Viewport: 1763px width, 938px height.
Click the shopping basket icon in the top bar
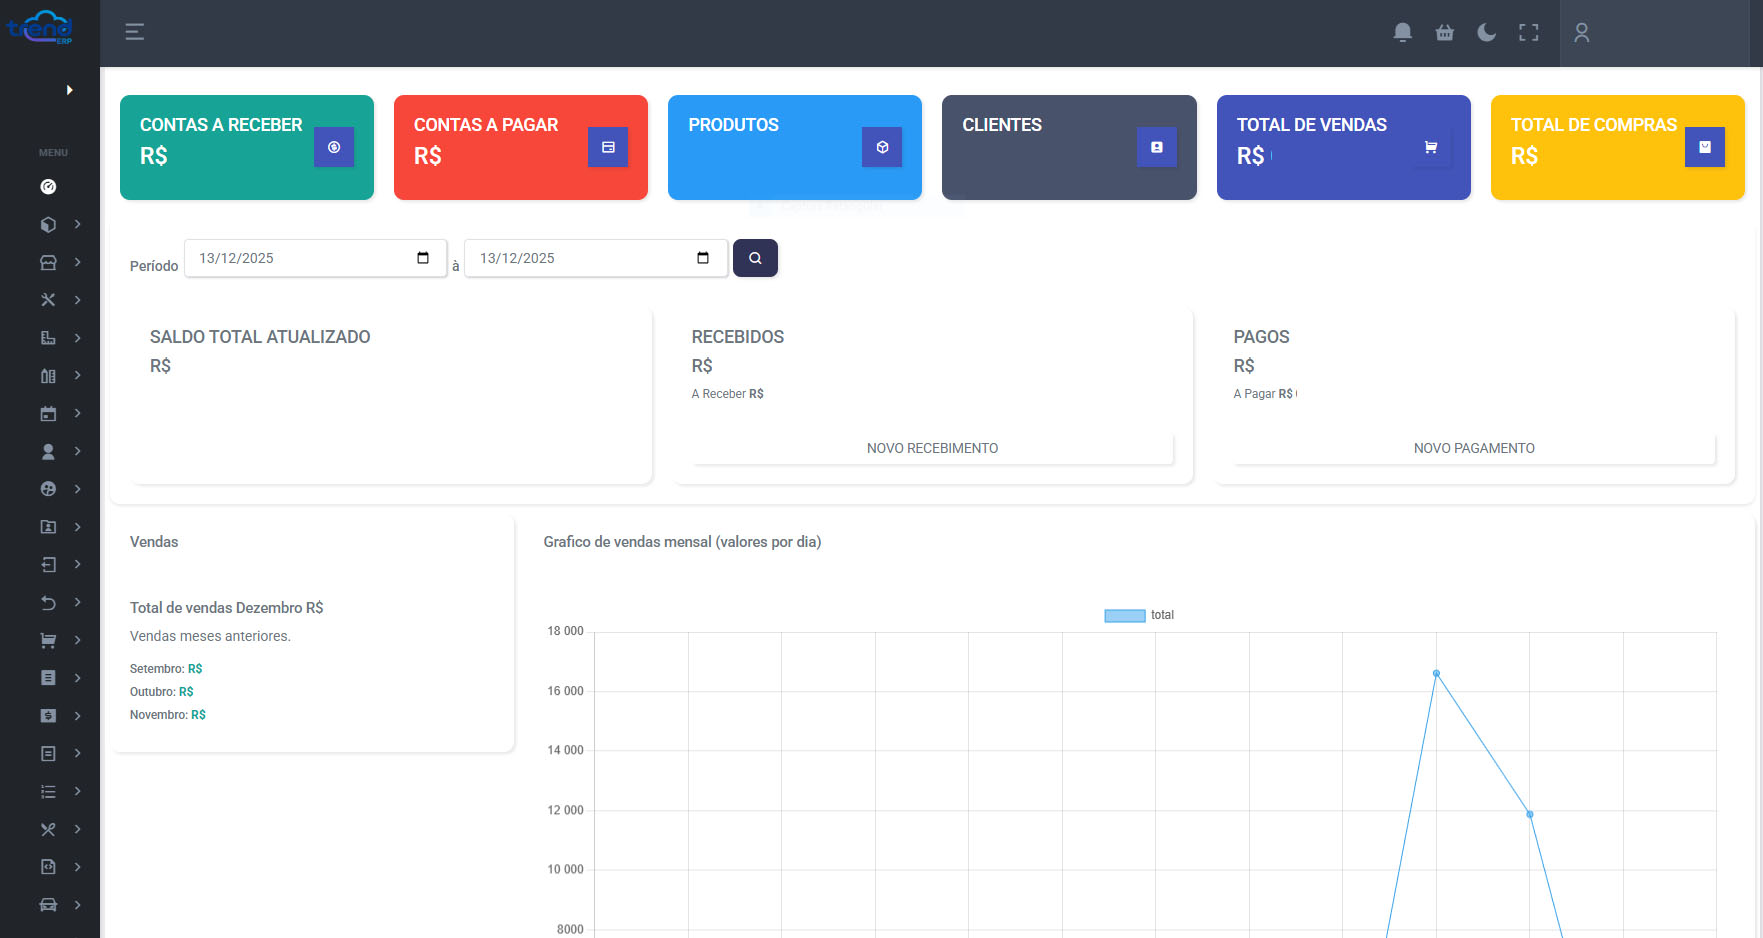[1444, 32]
